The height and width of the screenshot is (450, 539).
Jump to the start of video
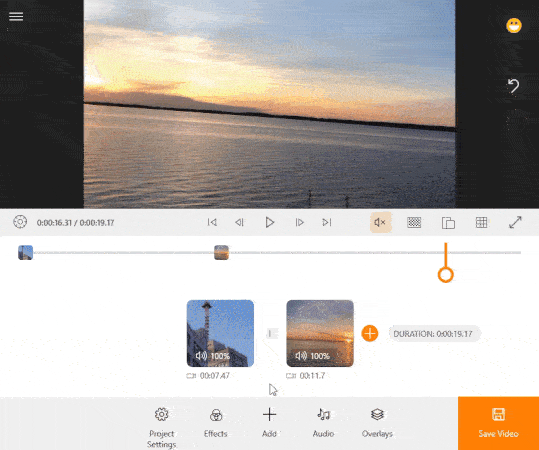point(212,222)
